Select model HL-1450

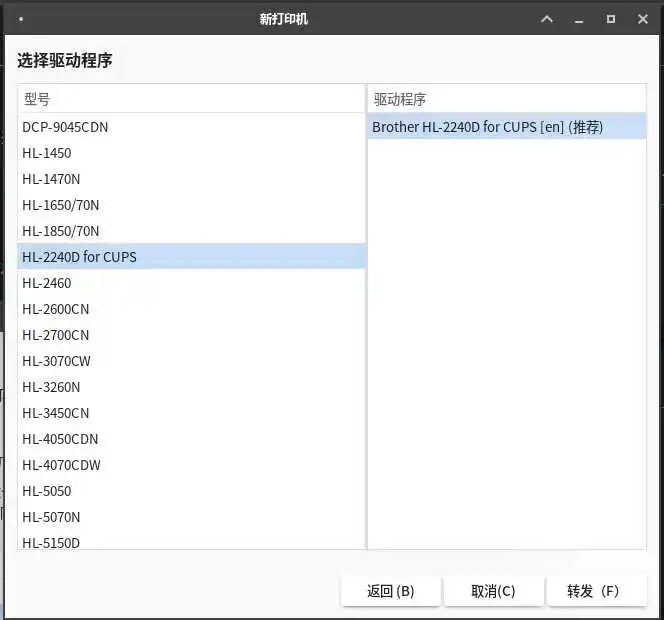click(191, 153)
